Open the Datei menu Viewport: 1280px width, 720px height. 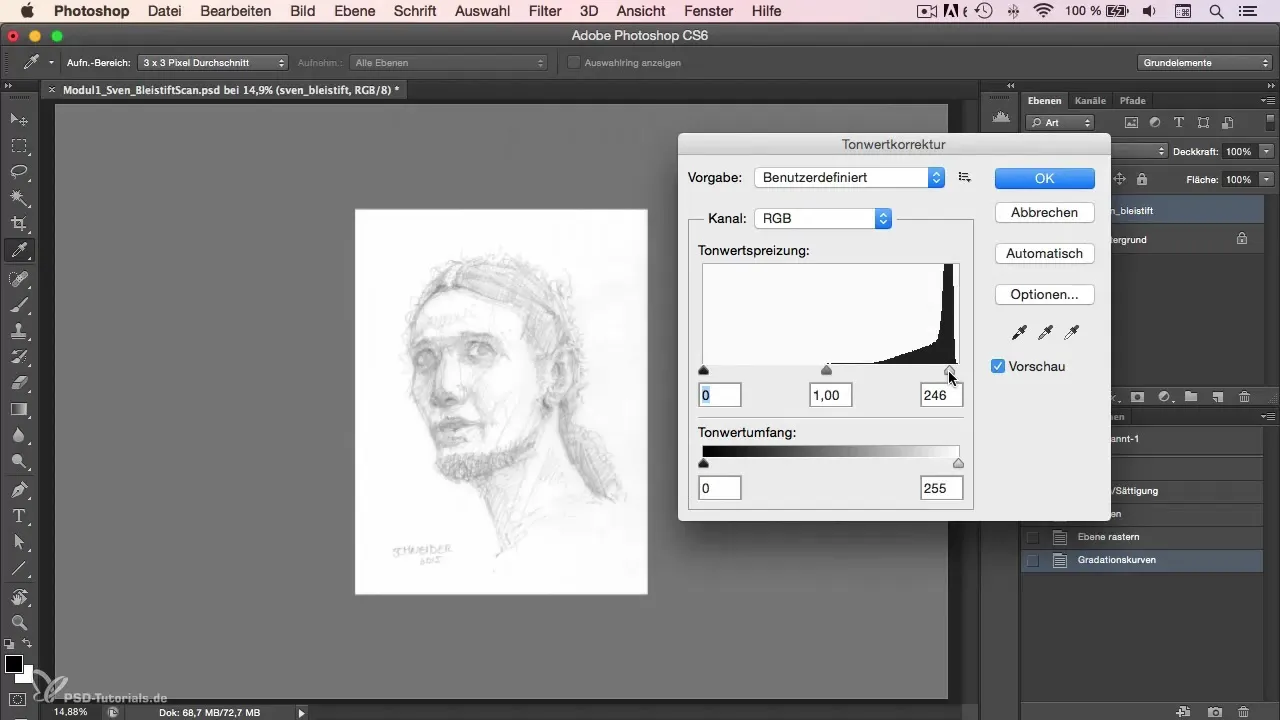[164, 11]
